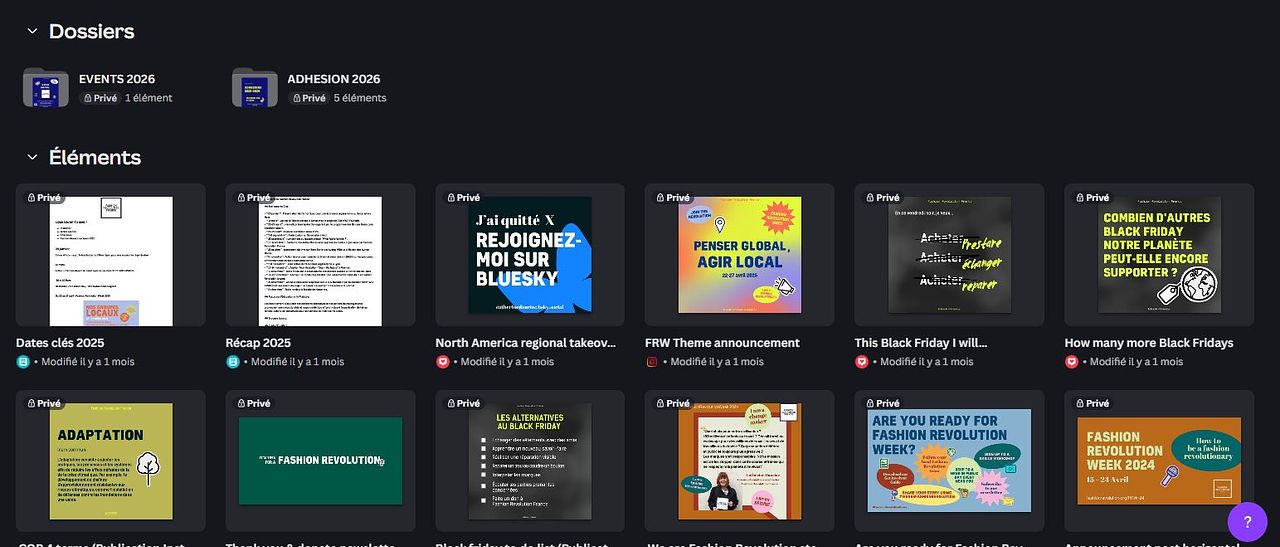Collapse the Dossiers section chevron
The image size is (1280, 547).
pyautogui.click(x=32, y=31)
